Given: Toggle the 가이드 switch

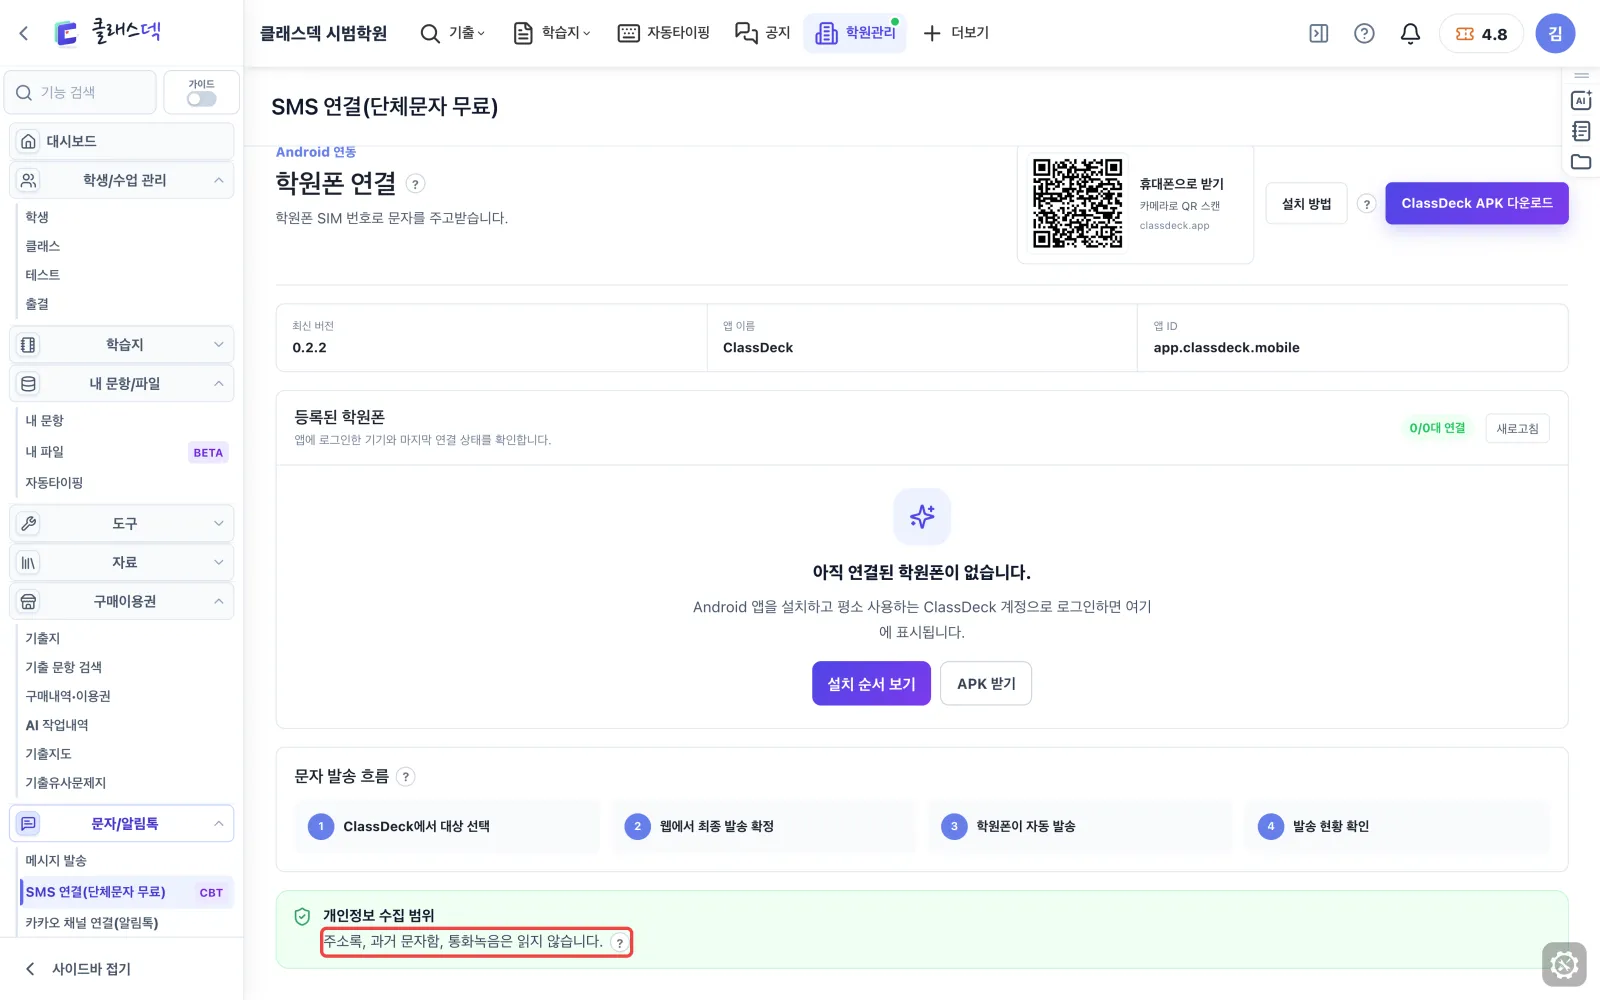Looking at the screenshot, I should click(201, 99).
